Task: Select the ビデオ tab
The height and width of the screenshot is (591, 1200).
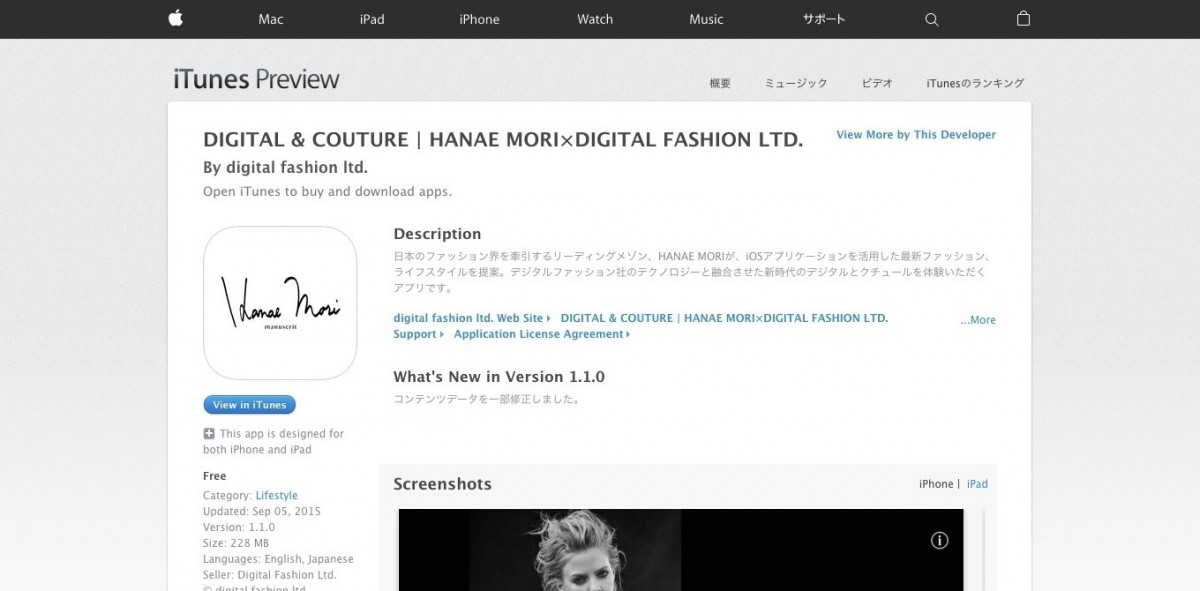Action: click(x=877, y=83)
